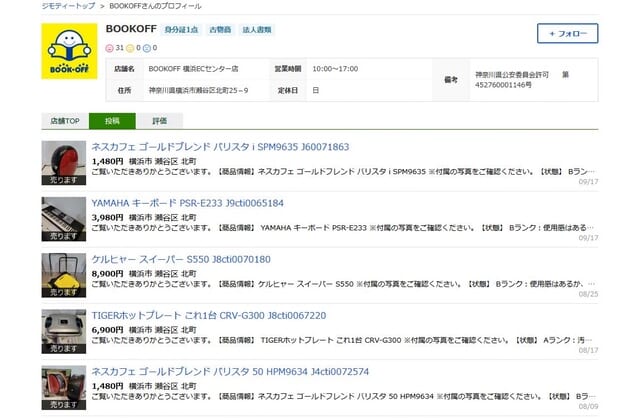The width and height of the screenshot is (640, 420).
Task: Click the YAMAHA listing description text
Action: [343, 228]
